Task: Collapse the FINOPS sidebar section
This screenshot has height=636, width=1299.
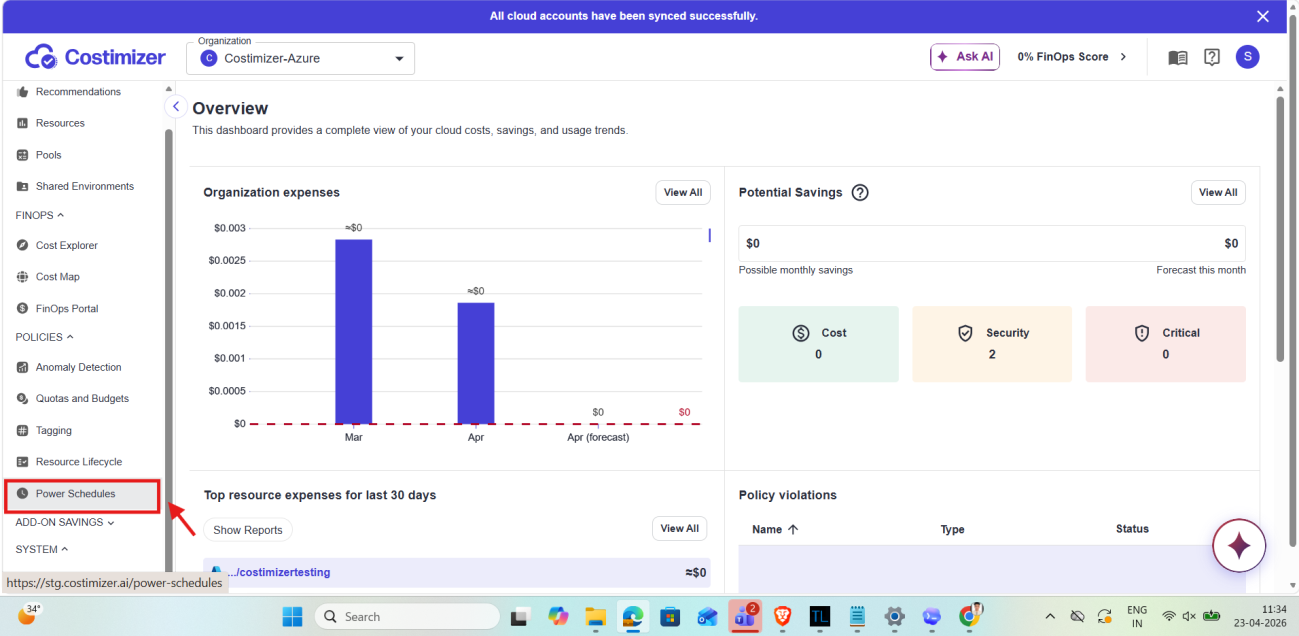Action: pyautogui.click(x=40, y=215)
